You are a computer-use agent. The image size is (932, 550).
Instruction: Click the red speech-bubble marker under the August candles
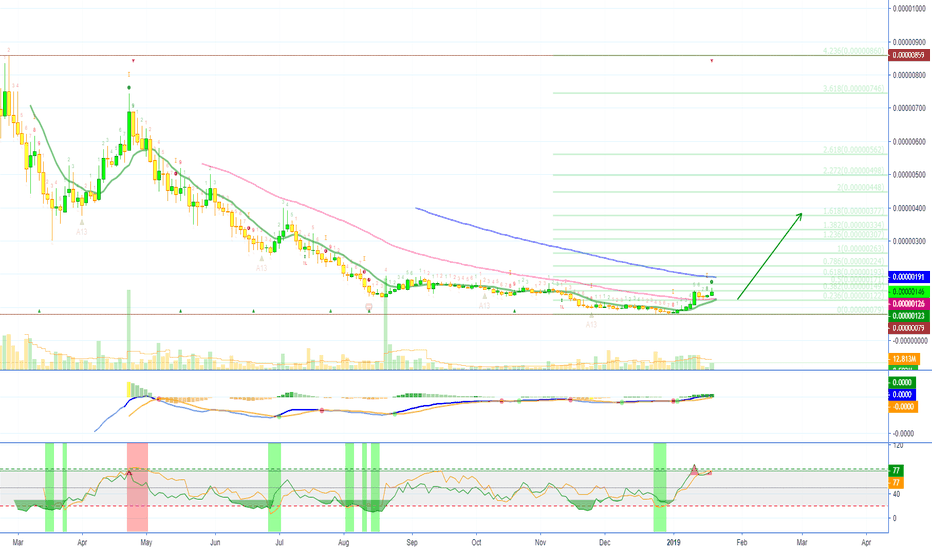coord(369,307)
